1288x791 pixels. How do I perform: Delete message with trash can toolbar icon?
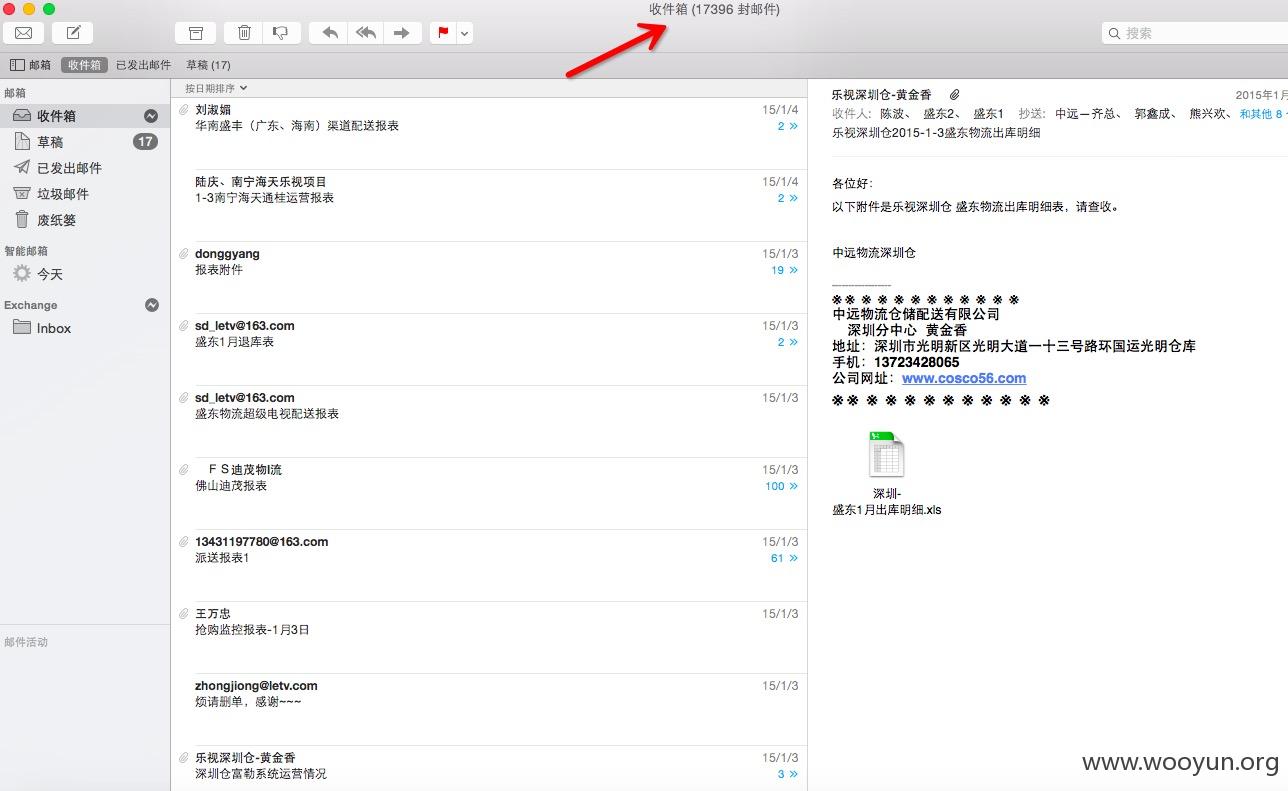[x=244, y=33]
